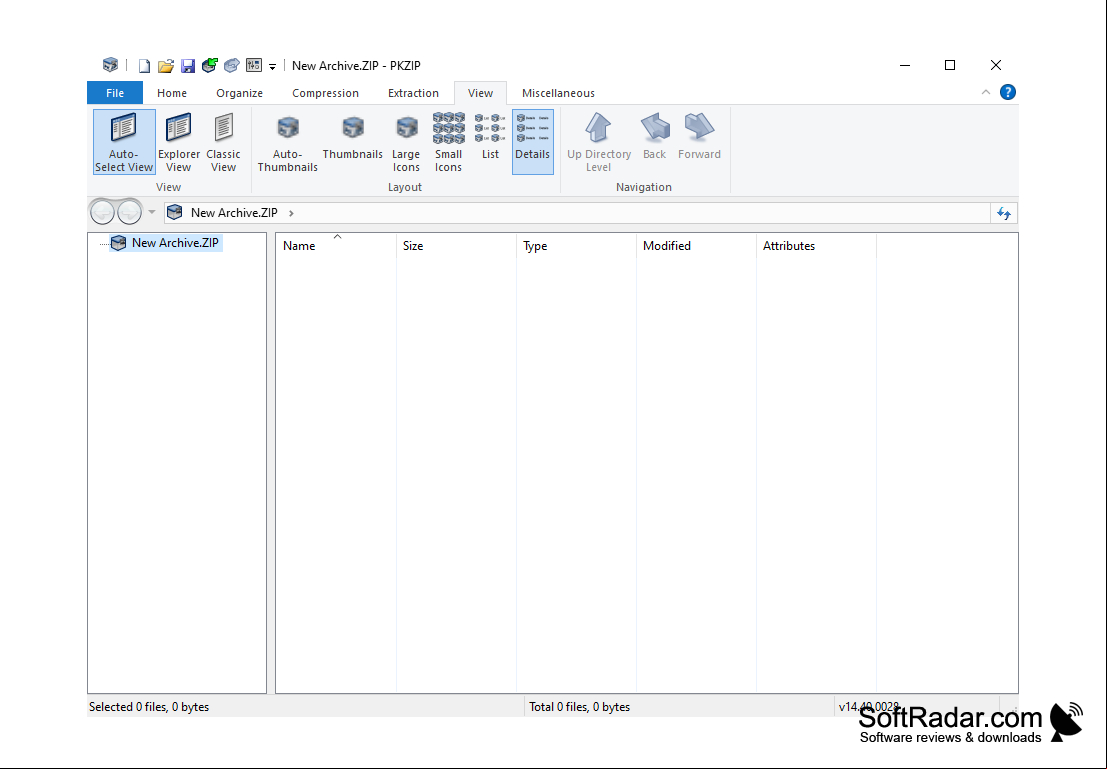Viewport: 1107px width, 769px height.
Task: Click the greyed-out archive arrow icon in quick access toolbar
Action: point(232,66)
